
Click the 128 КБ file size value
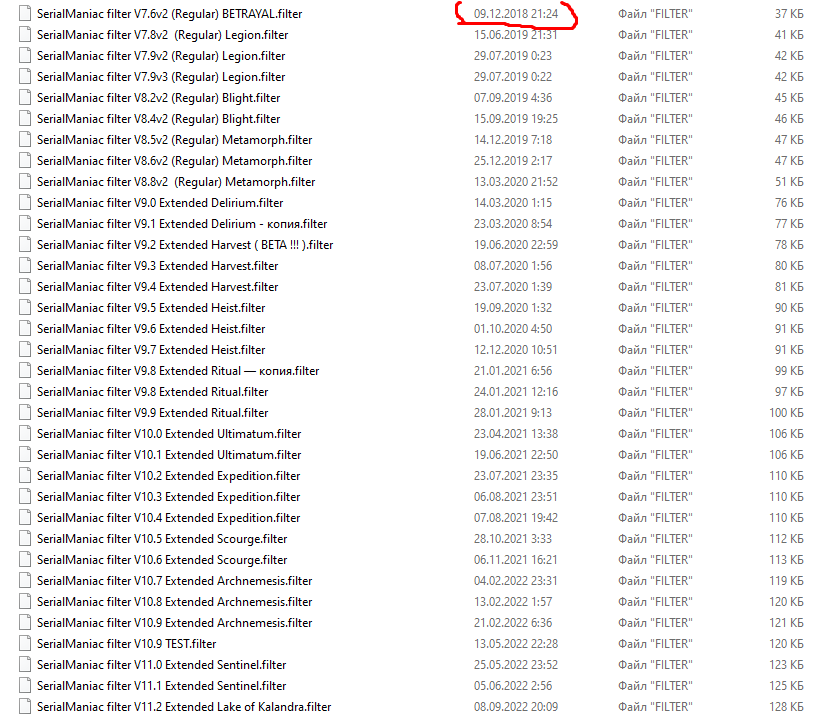(787, 707)
